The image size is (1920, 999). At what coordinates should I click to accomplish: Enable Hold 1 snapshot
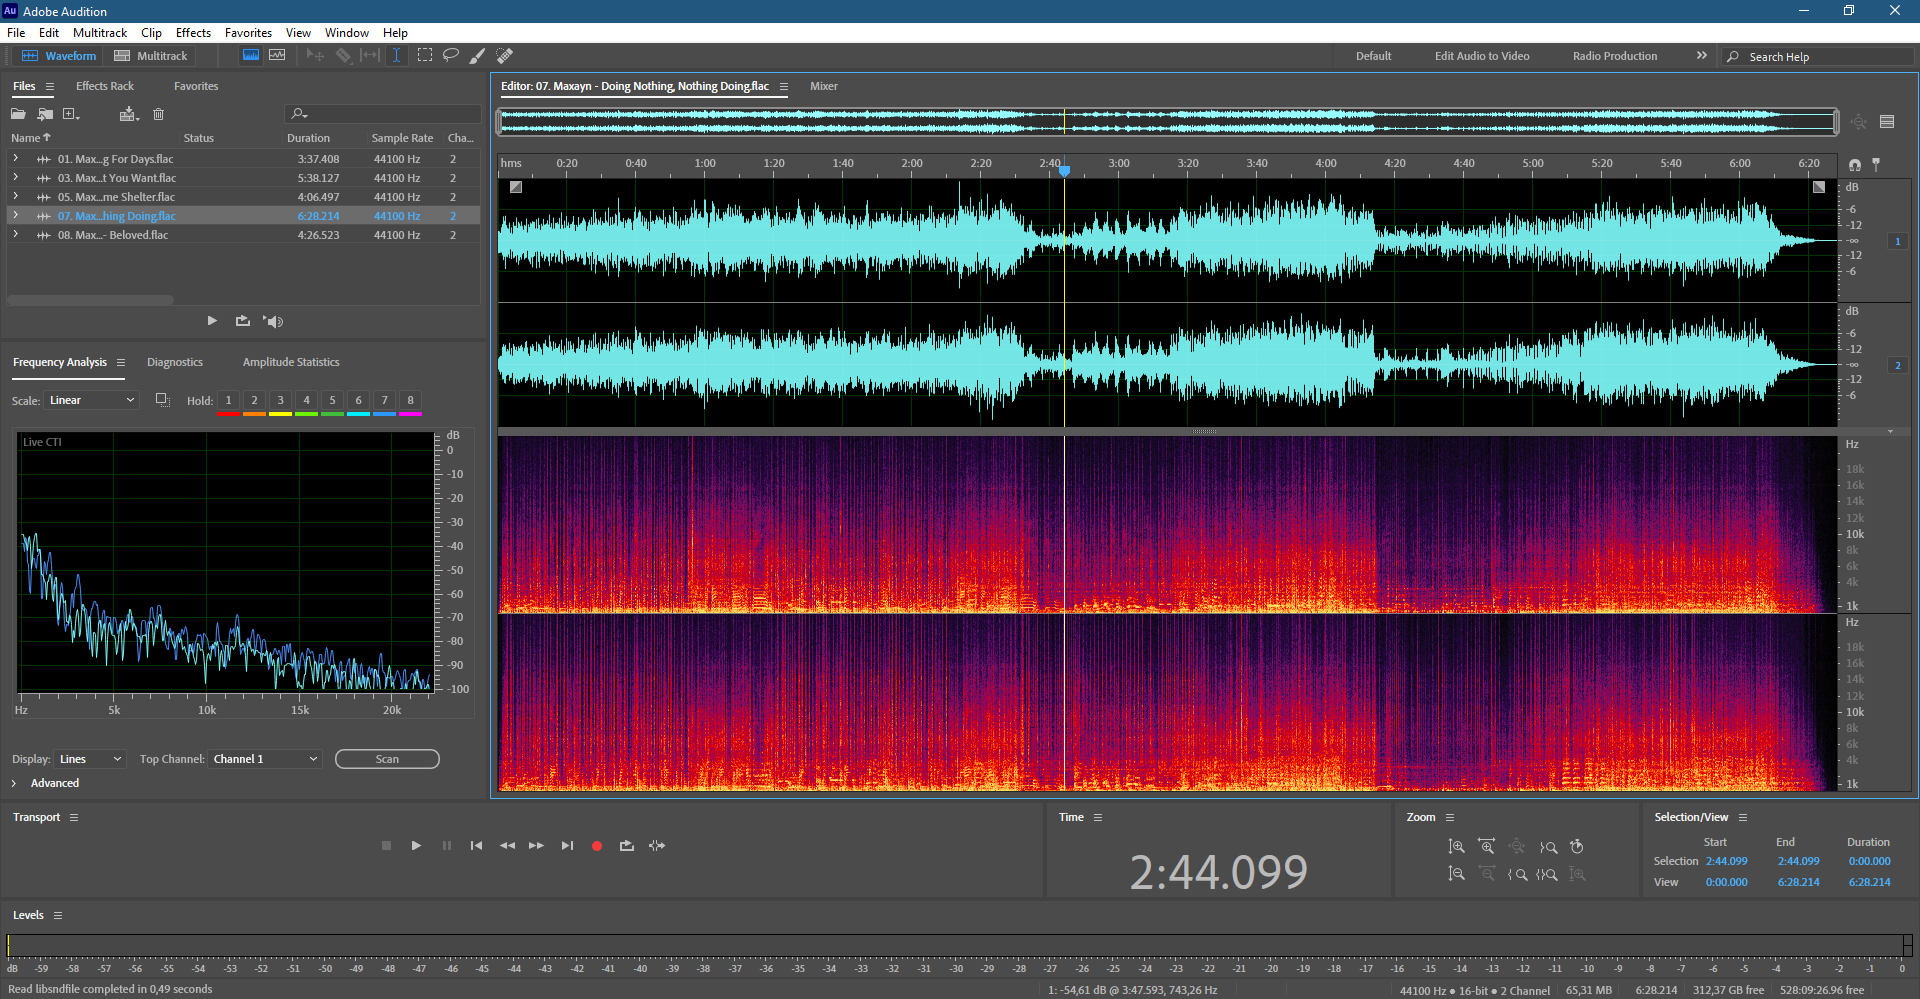(228, 401)
